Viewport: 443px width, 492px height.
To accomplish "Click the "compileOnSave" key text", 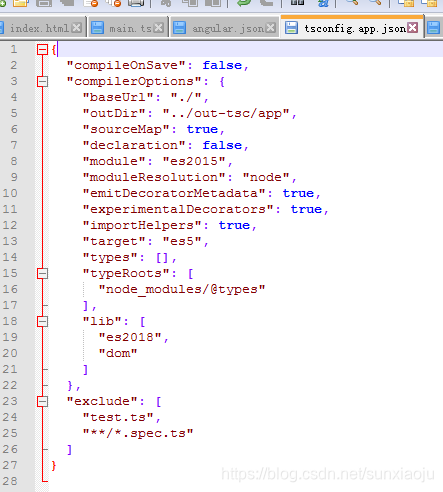I will pos(126,66).
